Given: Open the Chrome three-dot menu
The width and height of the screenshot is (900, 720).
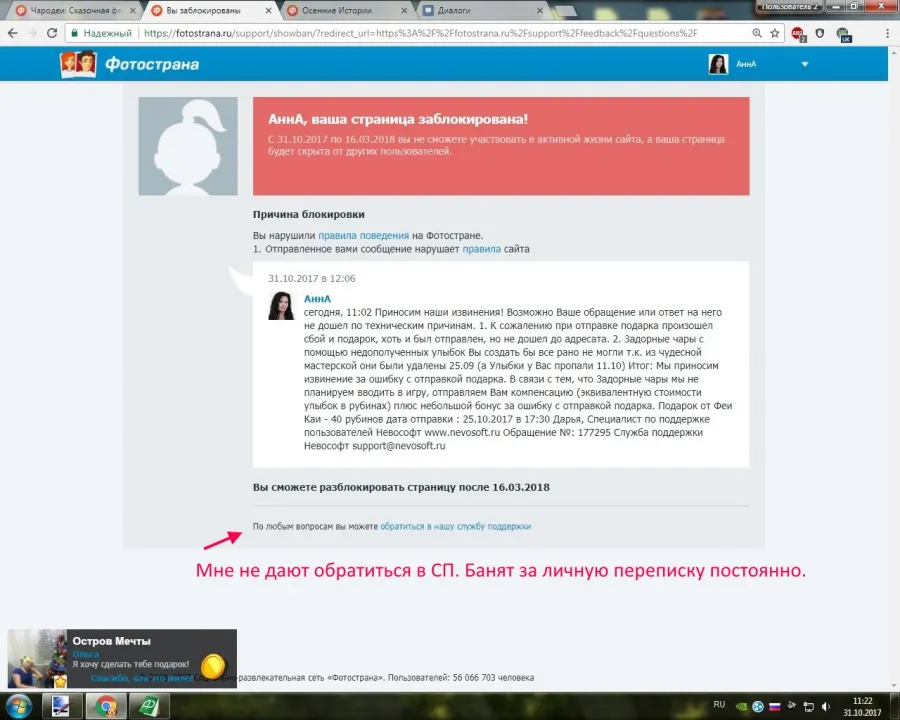Looking at the screenshot, I should pos(887,33).
